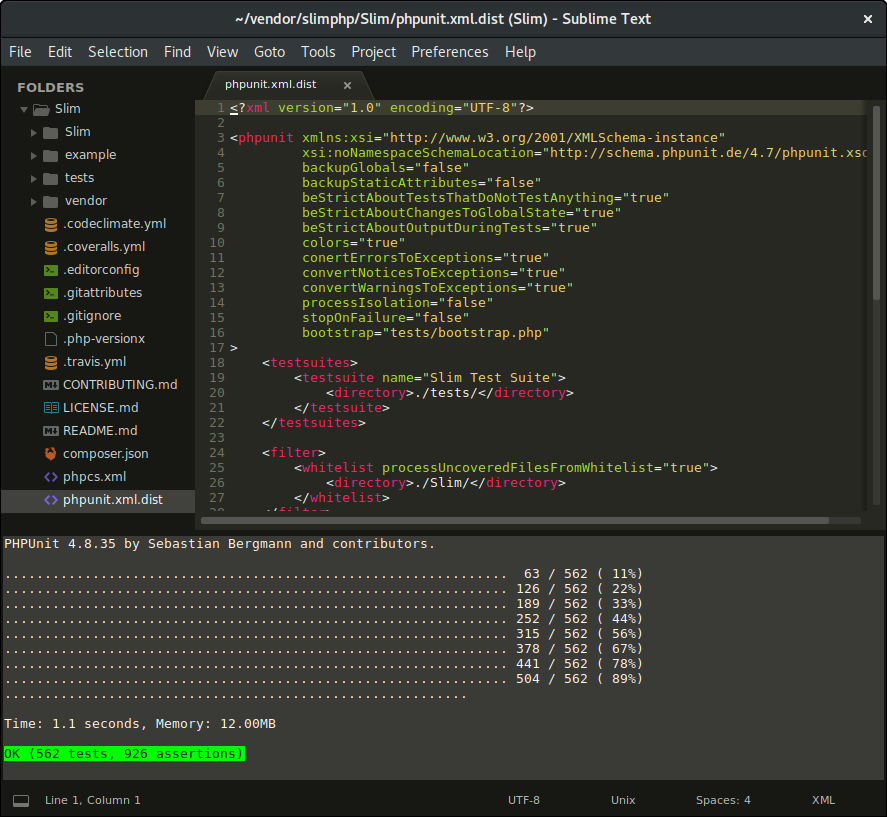Click the .travis.yml file icon
The image size is (887, 817).
coord(51,362)
